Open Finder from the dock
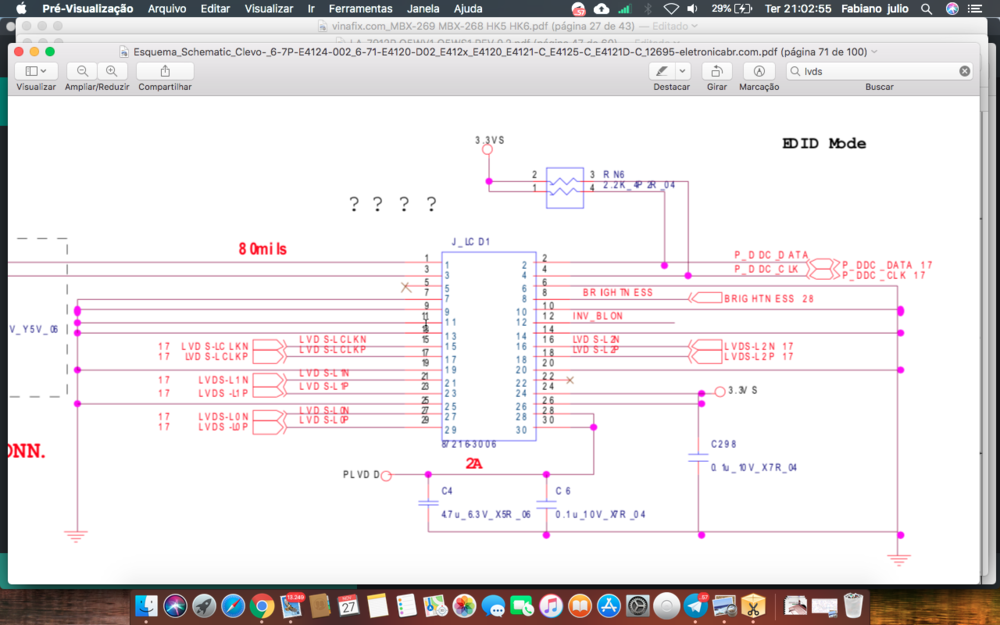This screenshot has height=625, width=1000. (x=147, y=606)
